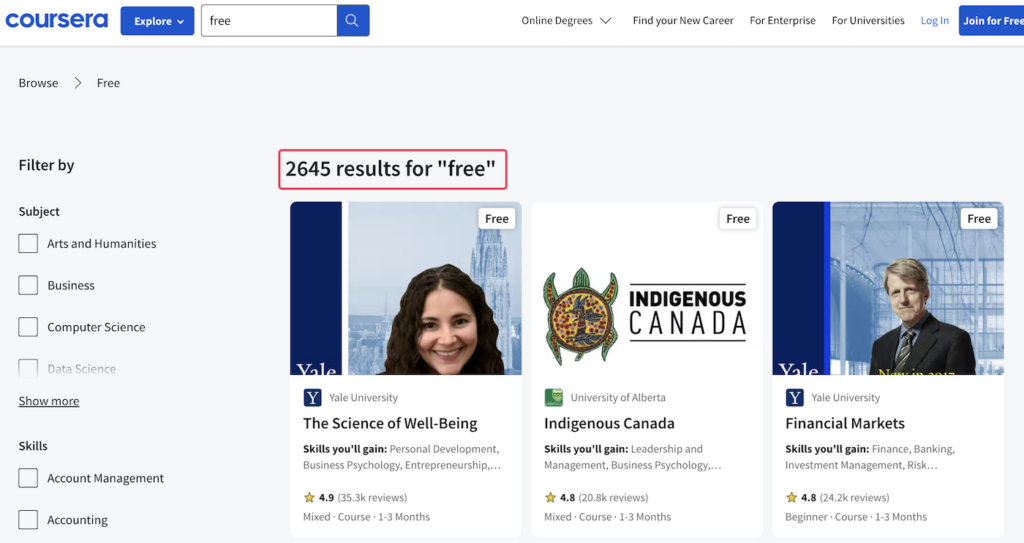1024x543 pixels.
Task: Open For Universities link
Action: [868, 20]
